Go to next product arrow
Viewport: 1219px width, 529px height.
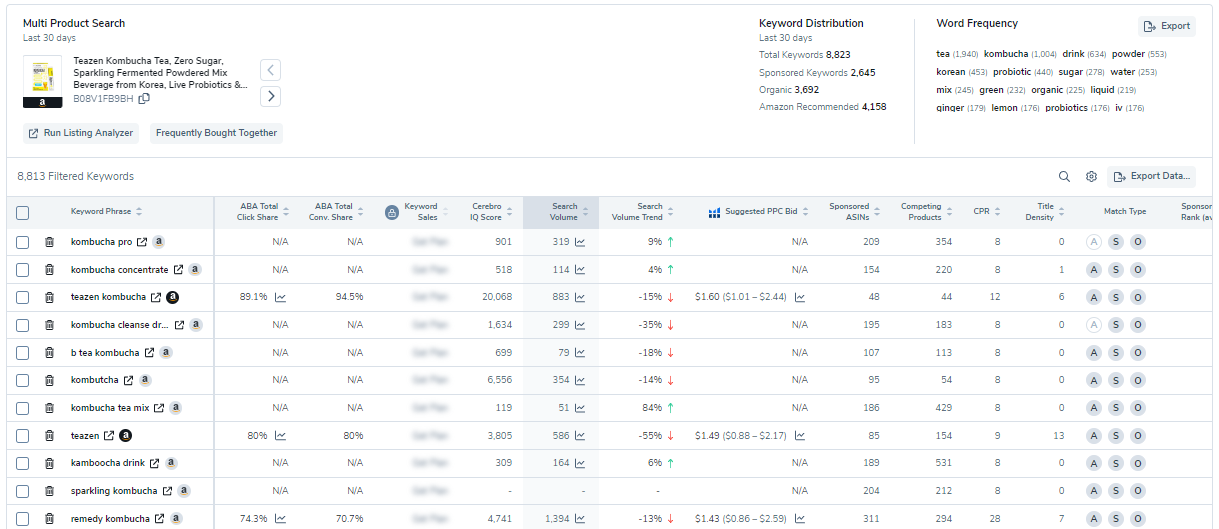pos(270,96)
